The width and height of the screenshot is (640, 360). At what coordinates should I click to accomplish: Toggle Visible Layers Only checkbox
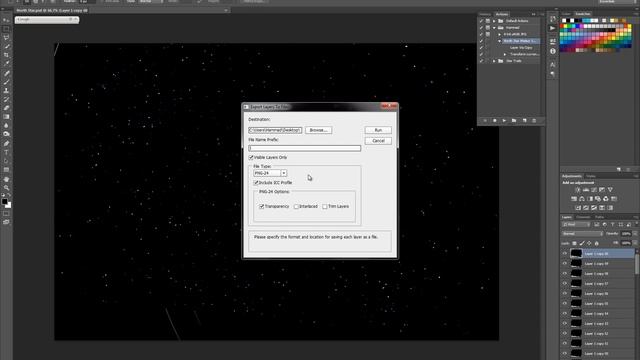point(251,158)
